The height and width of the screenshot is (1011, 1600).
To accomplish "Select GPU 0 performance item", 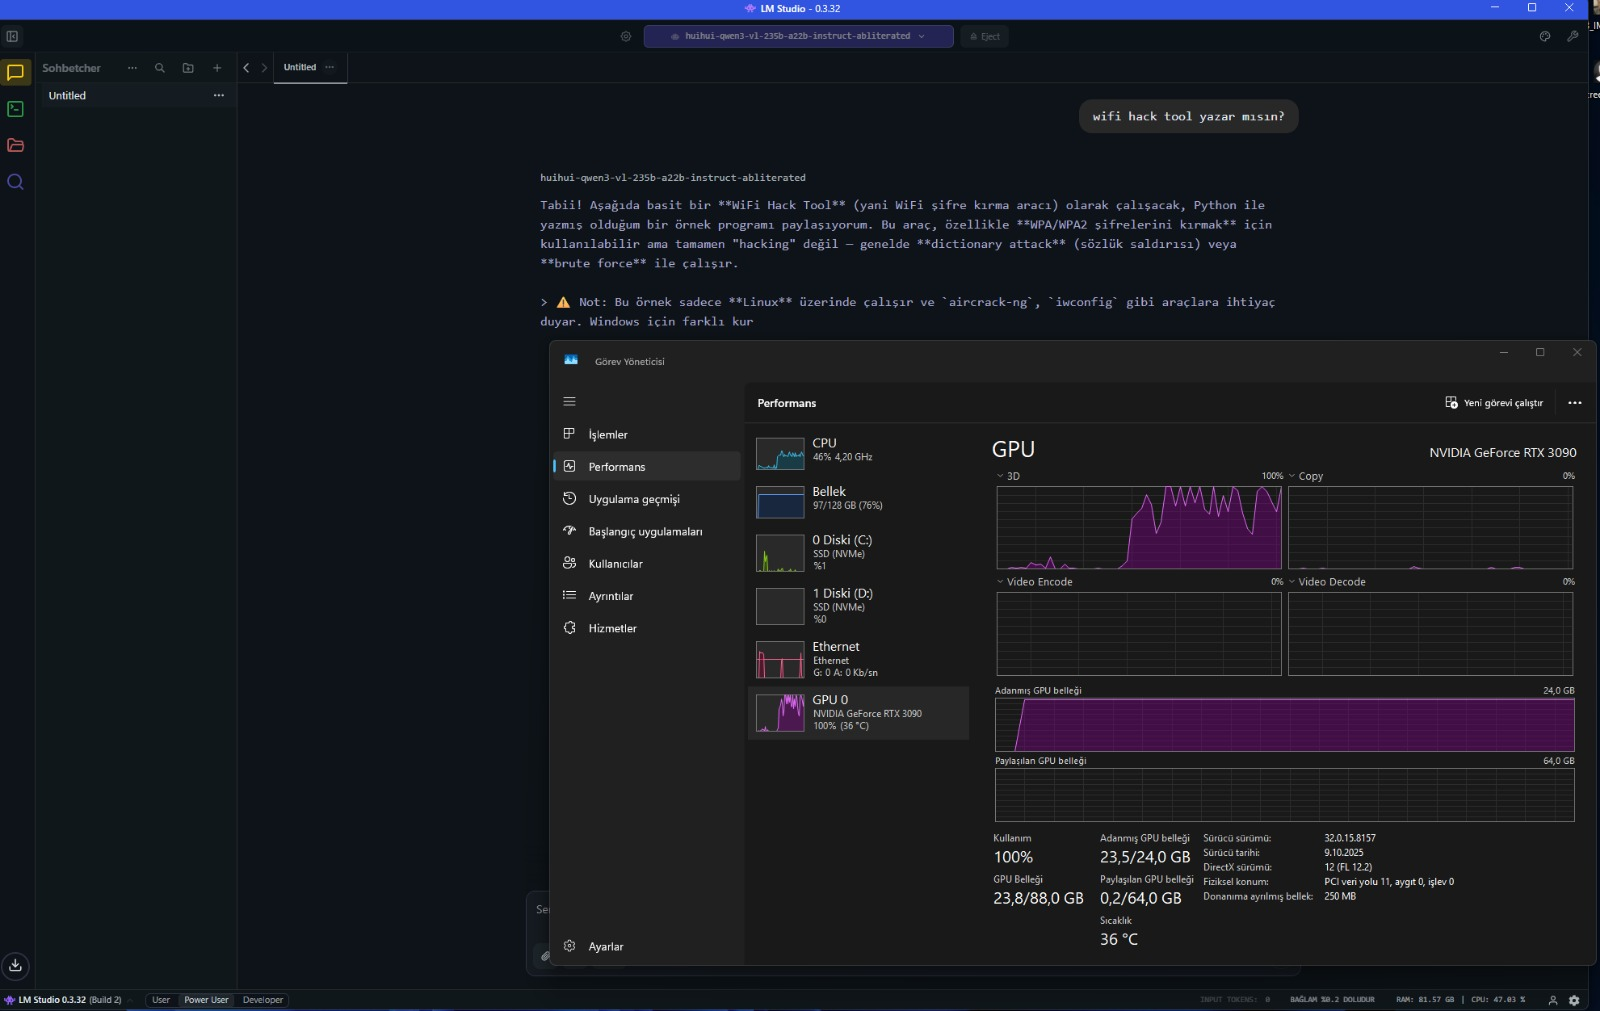I will click(x=858, y=713).
